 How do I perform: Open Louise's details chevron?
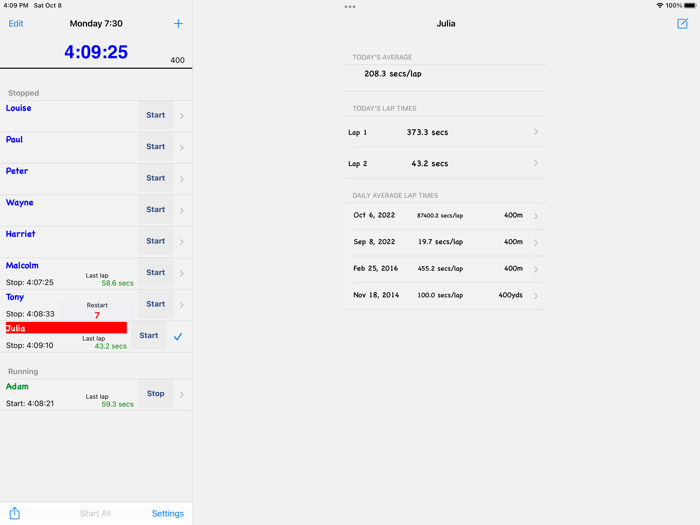(182, 116)
